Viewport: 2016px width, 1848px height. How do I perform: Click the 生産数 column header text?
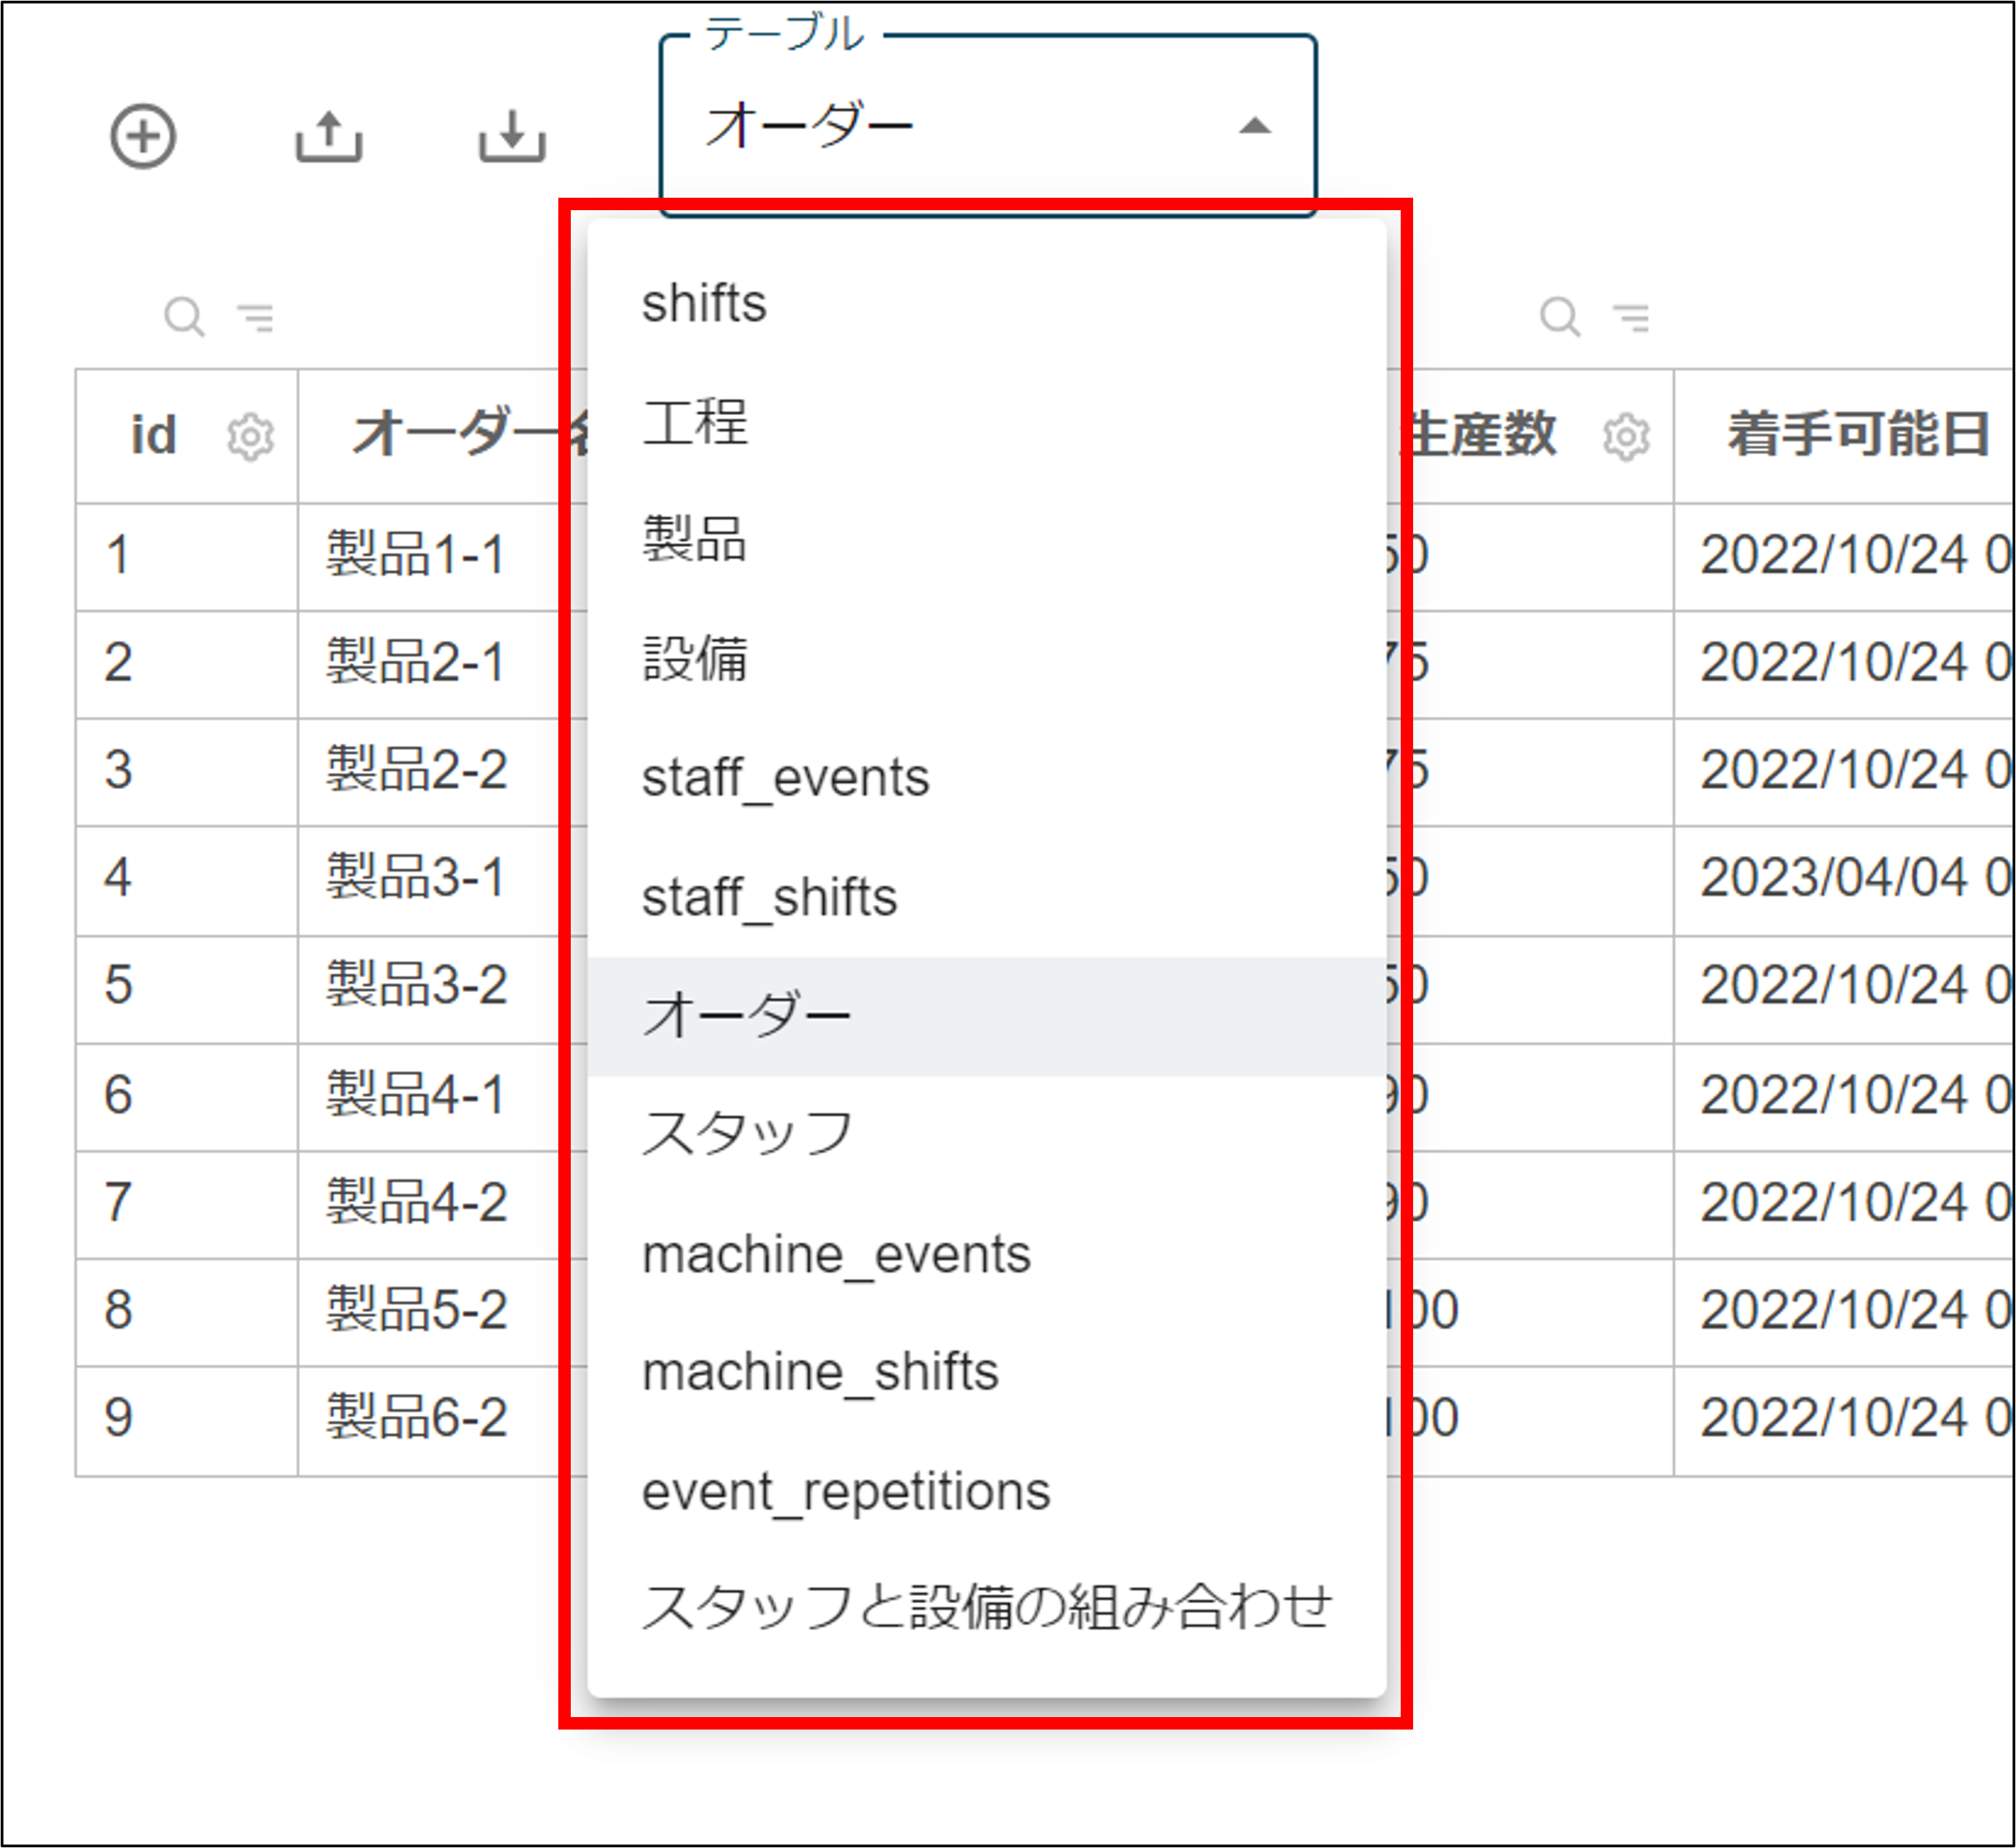[1478, 436]
